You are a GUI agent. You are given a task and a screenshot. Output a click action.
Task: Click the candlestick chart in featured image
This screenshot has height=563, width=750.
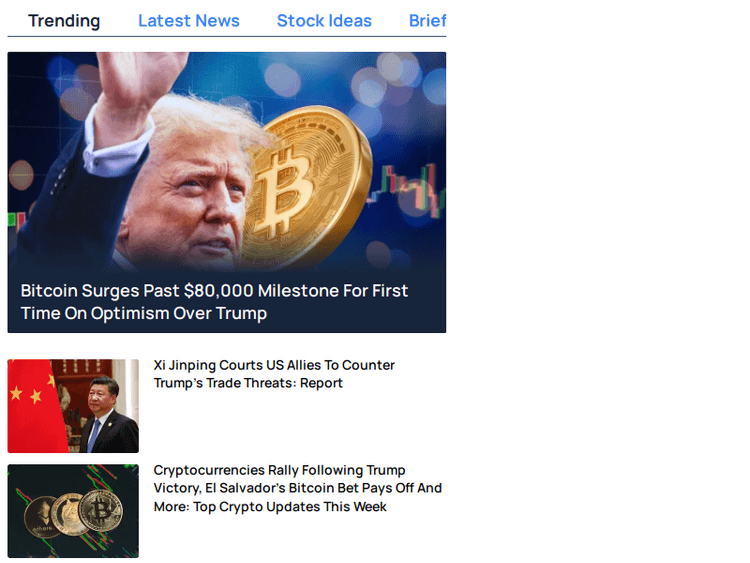click(x=407, y=189)
